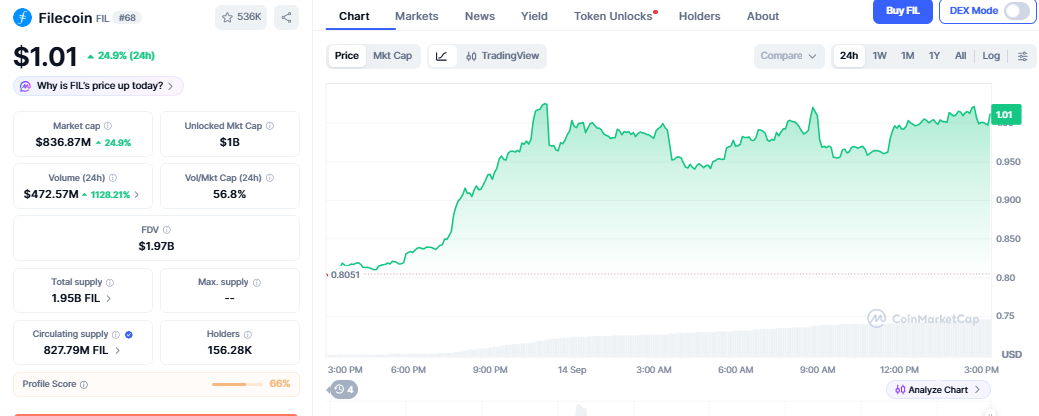Show FDV info icon
This screenshot has height=416, width=1039.
click(166, 230)
